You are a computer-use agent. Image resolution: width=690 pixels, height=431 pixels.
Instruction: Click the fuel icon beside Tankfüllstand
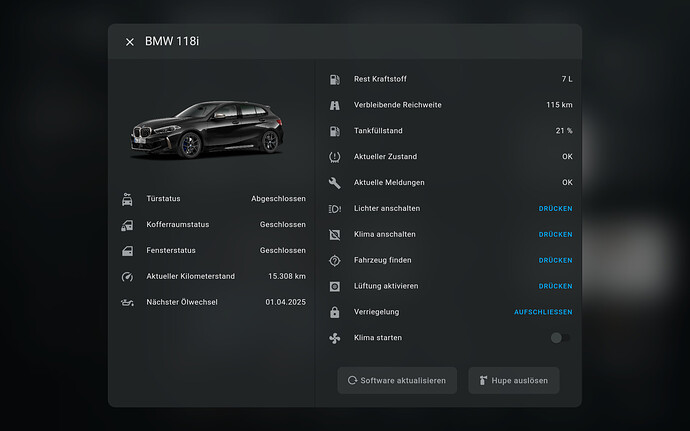click(x=334, y=131)
